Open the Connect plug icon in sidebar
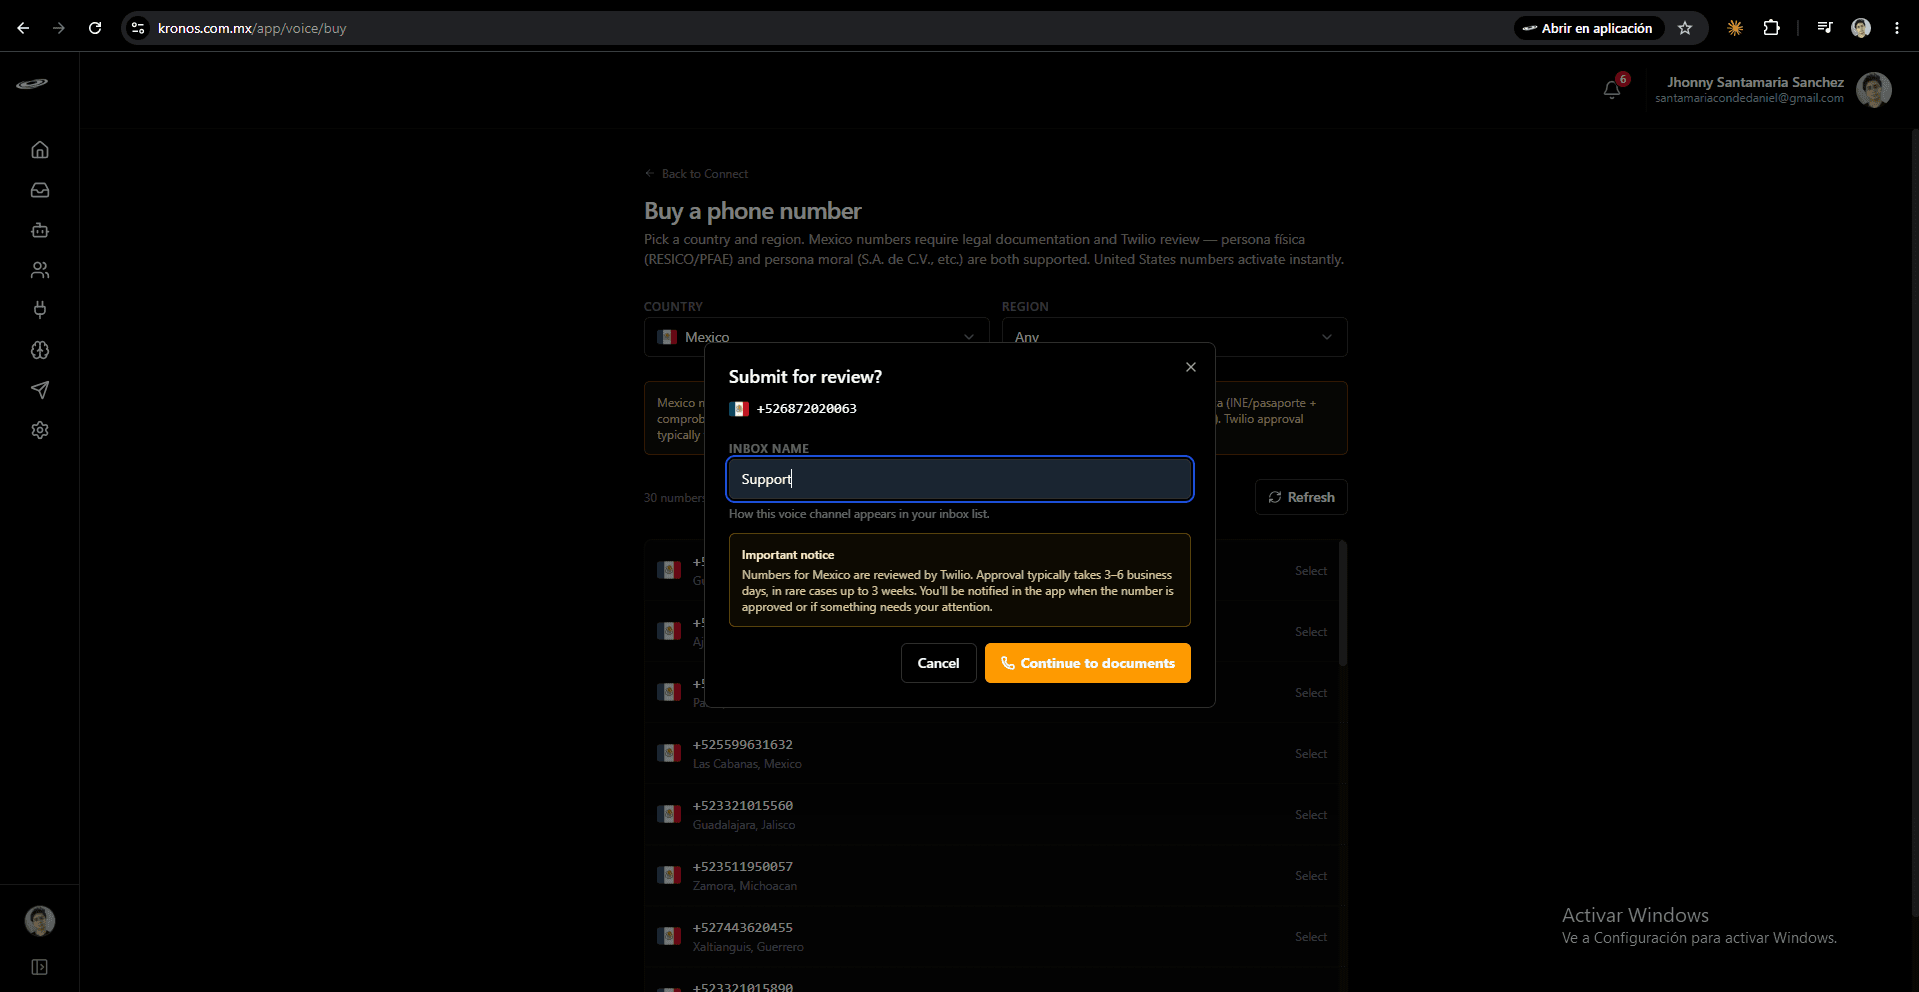The width and height of the screenshot is (1919, 992). 40,310
